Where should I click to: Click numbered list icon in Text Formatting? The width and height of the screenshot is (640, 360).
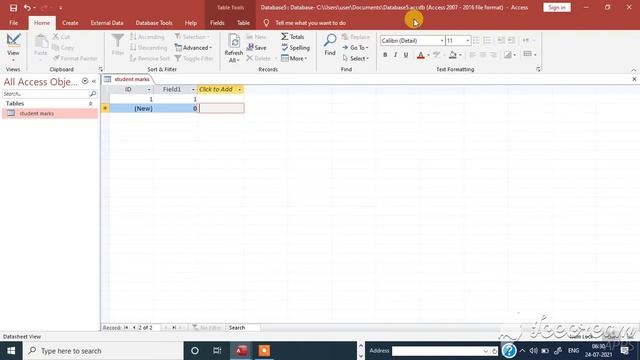click(487, 40)
